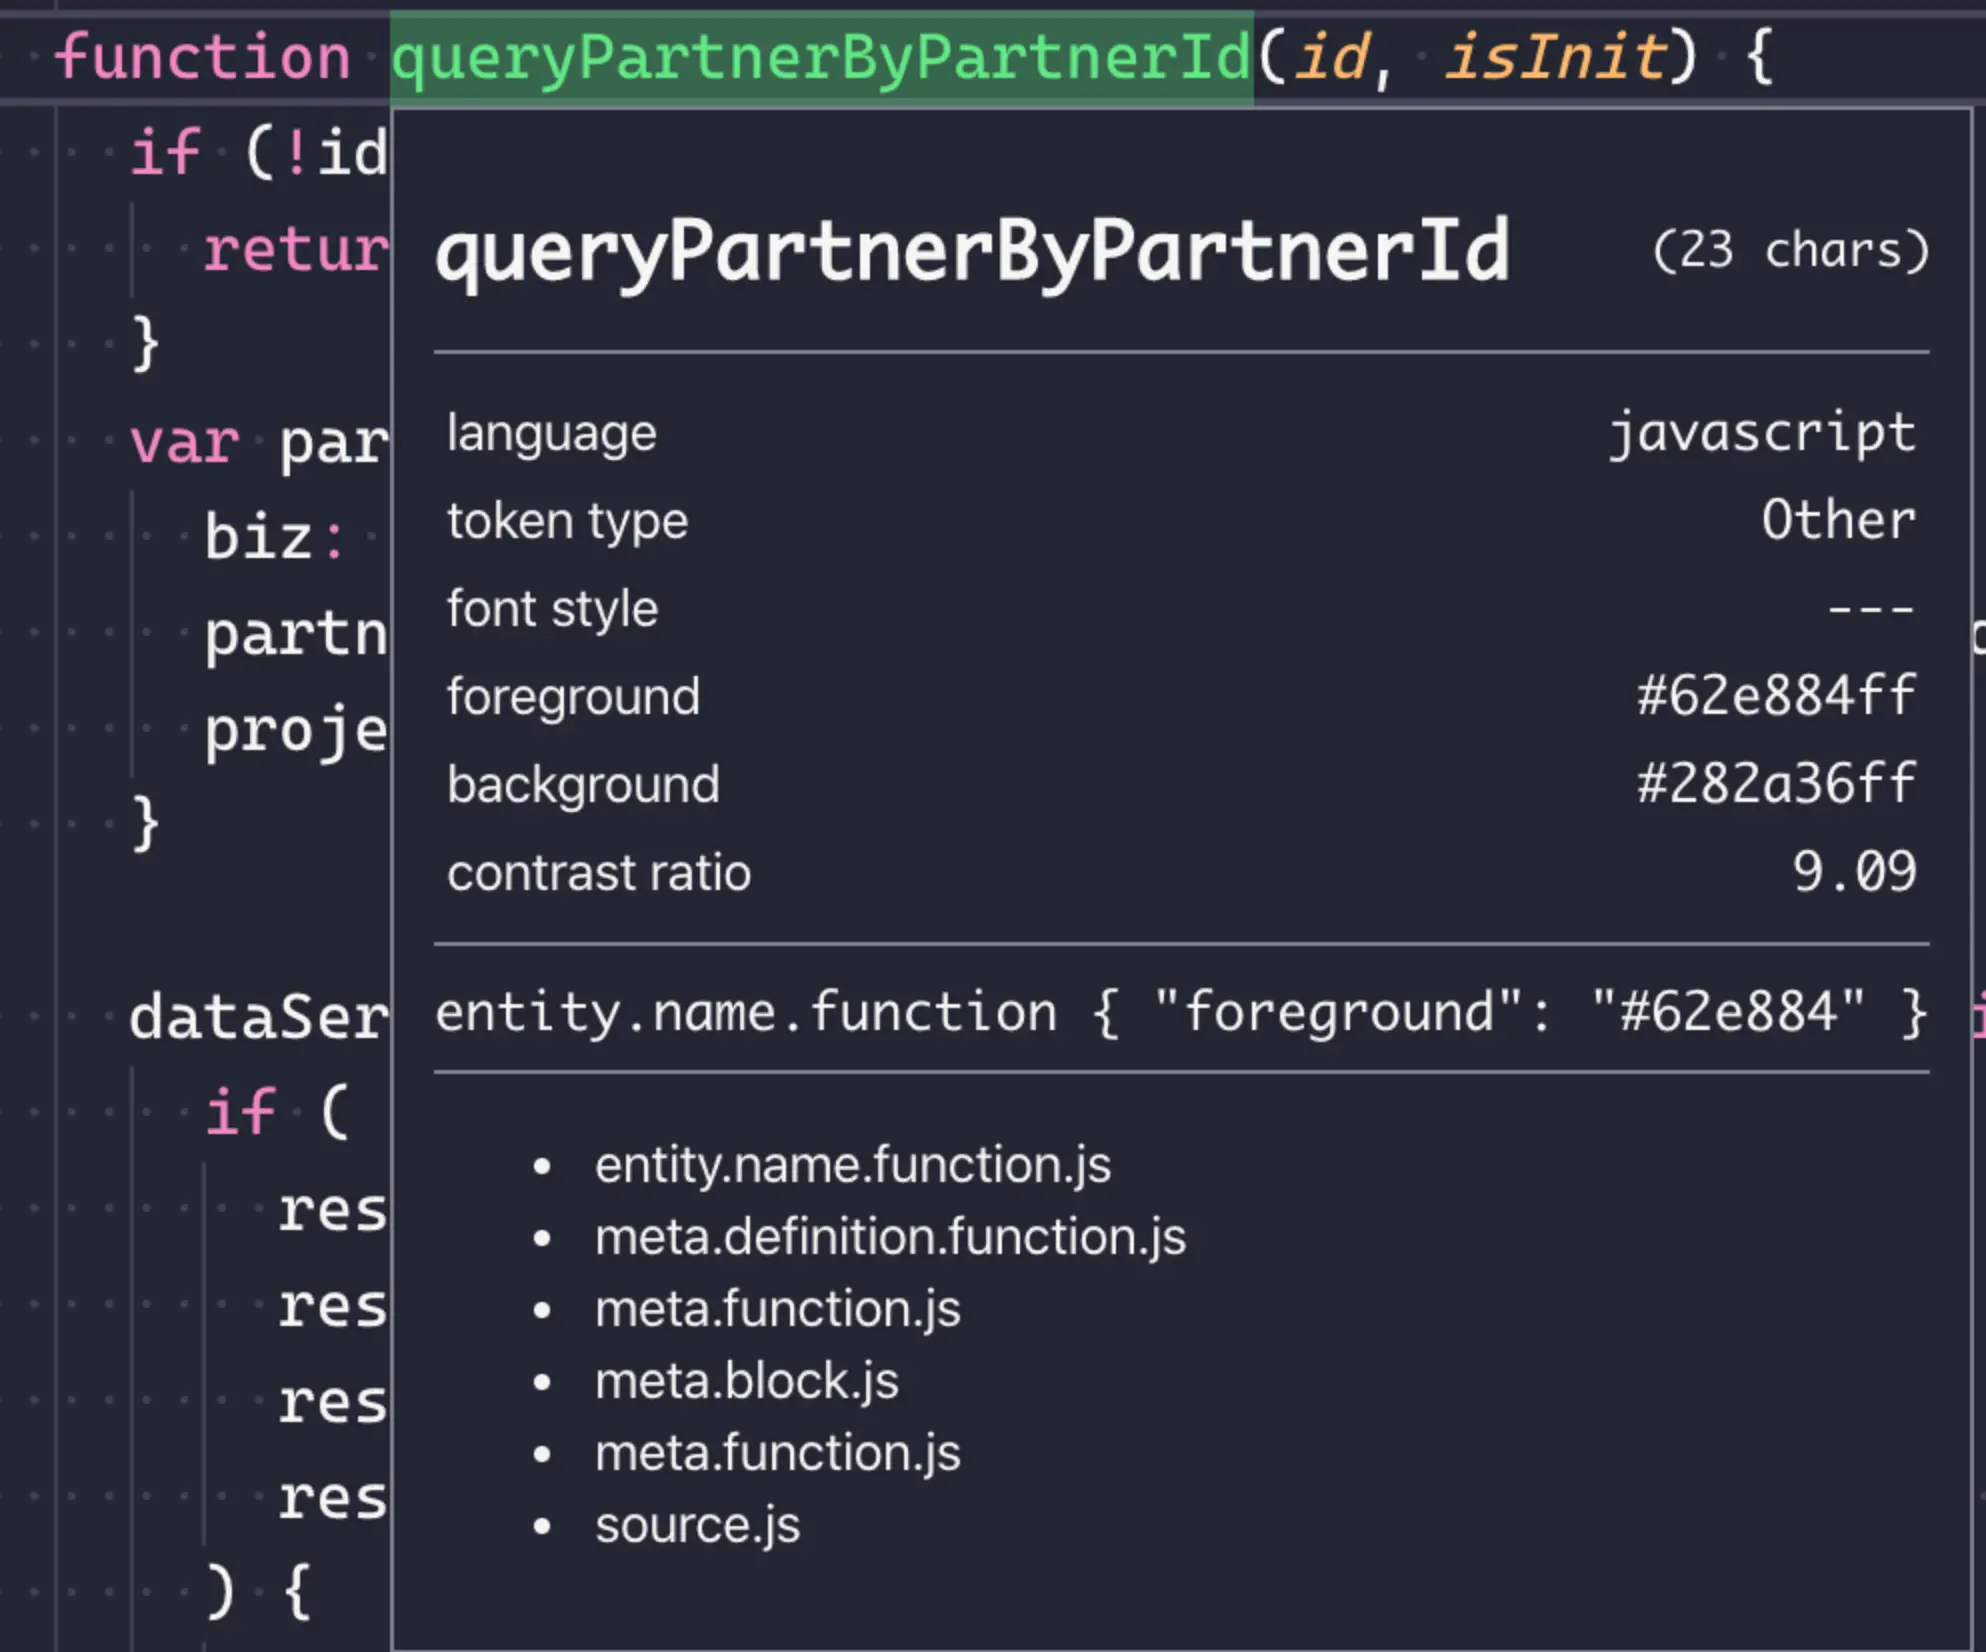Click the 'meta.block.js' scope entry
This screenshot has height=1652, width=1986.
(746, 1381)
